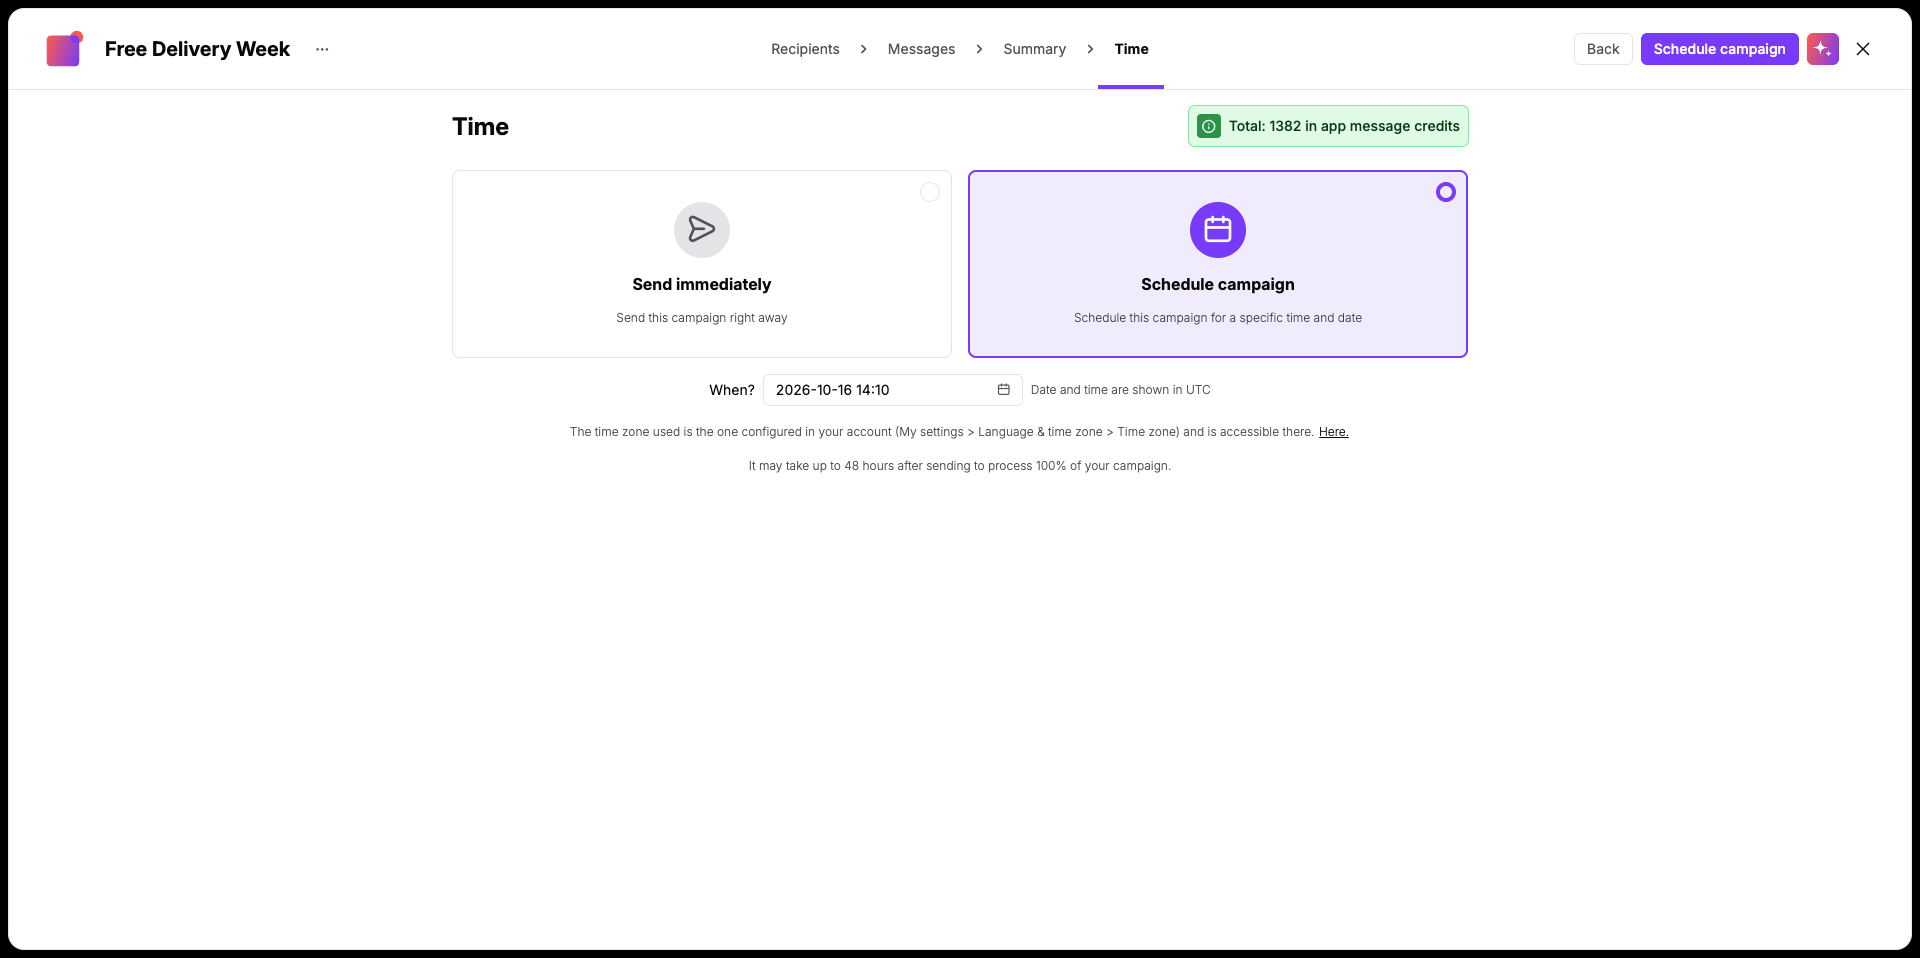Click the Back button

pos(1603,49)
